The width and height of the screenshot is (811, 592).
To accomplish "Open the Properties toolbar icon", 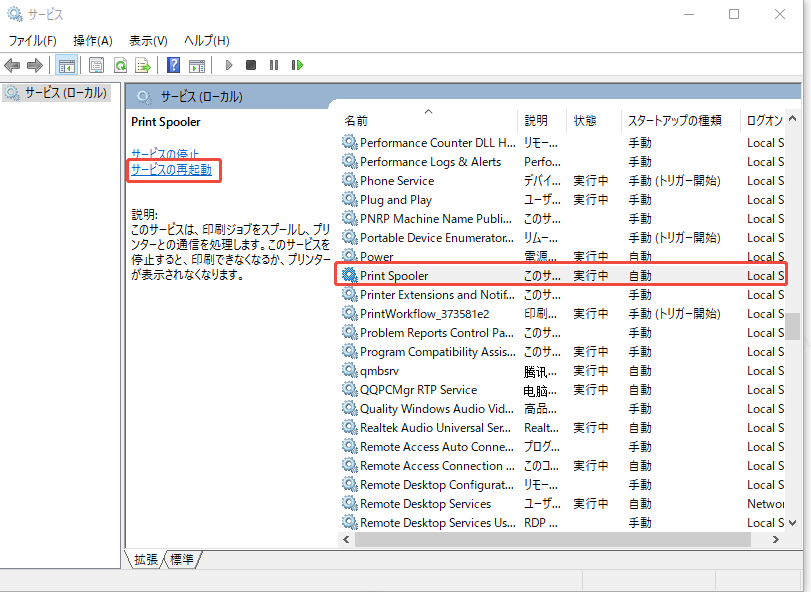I will [96, 65].
